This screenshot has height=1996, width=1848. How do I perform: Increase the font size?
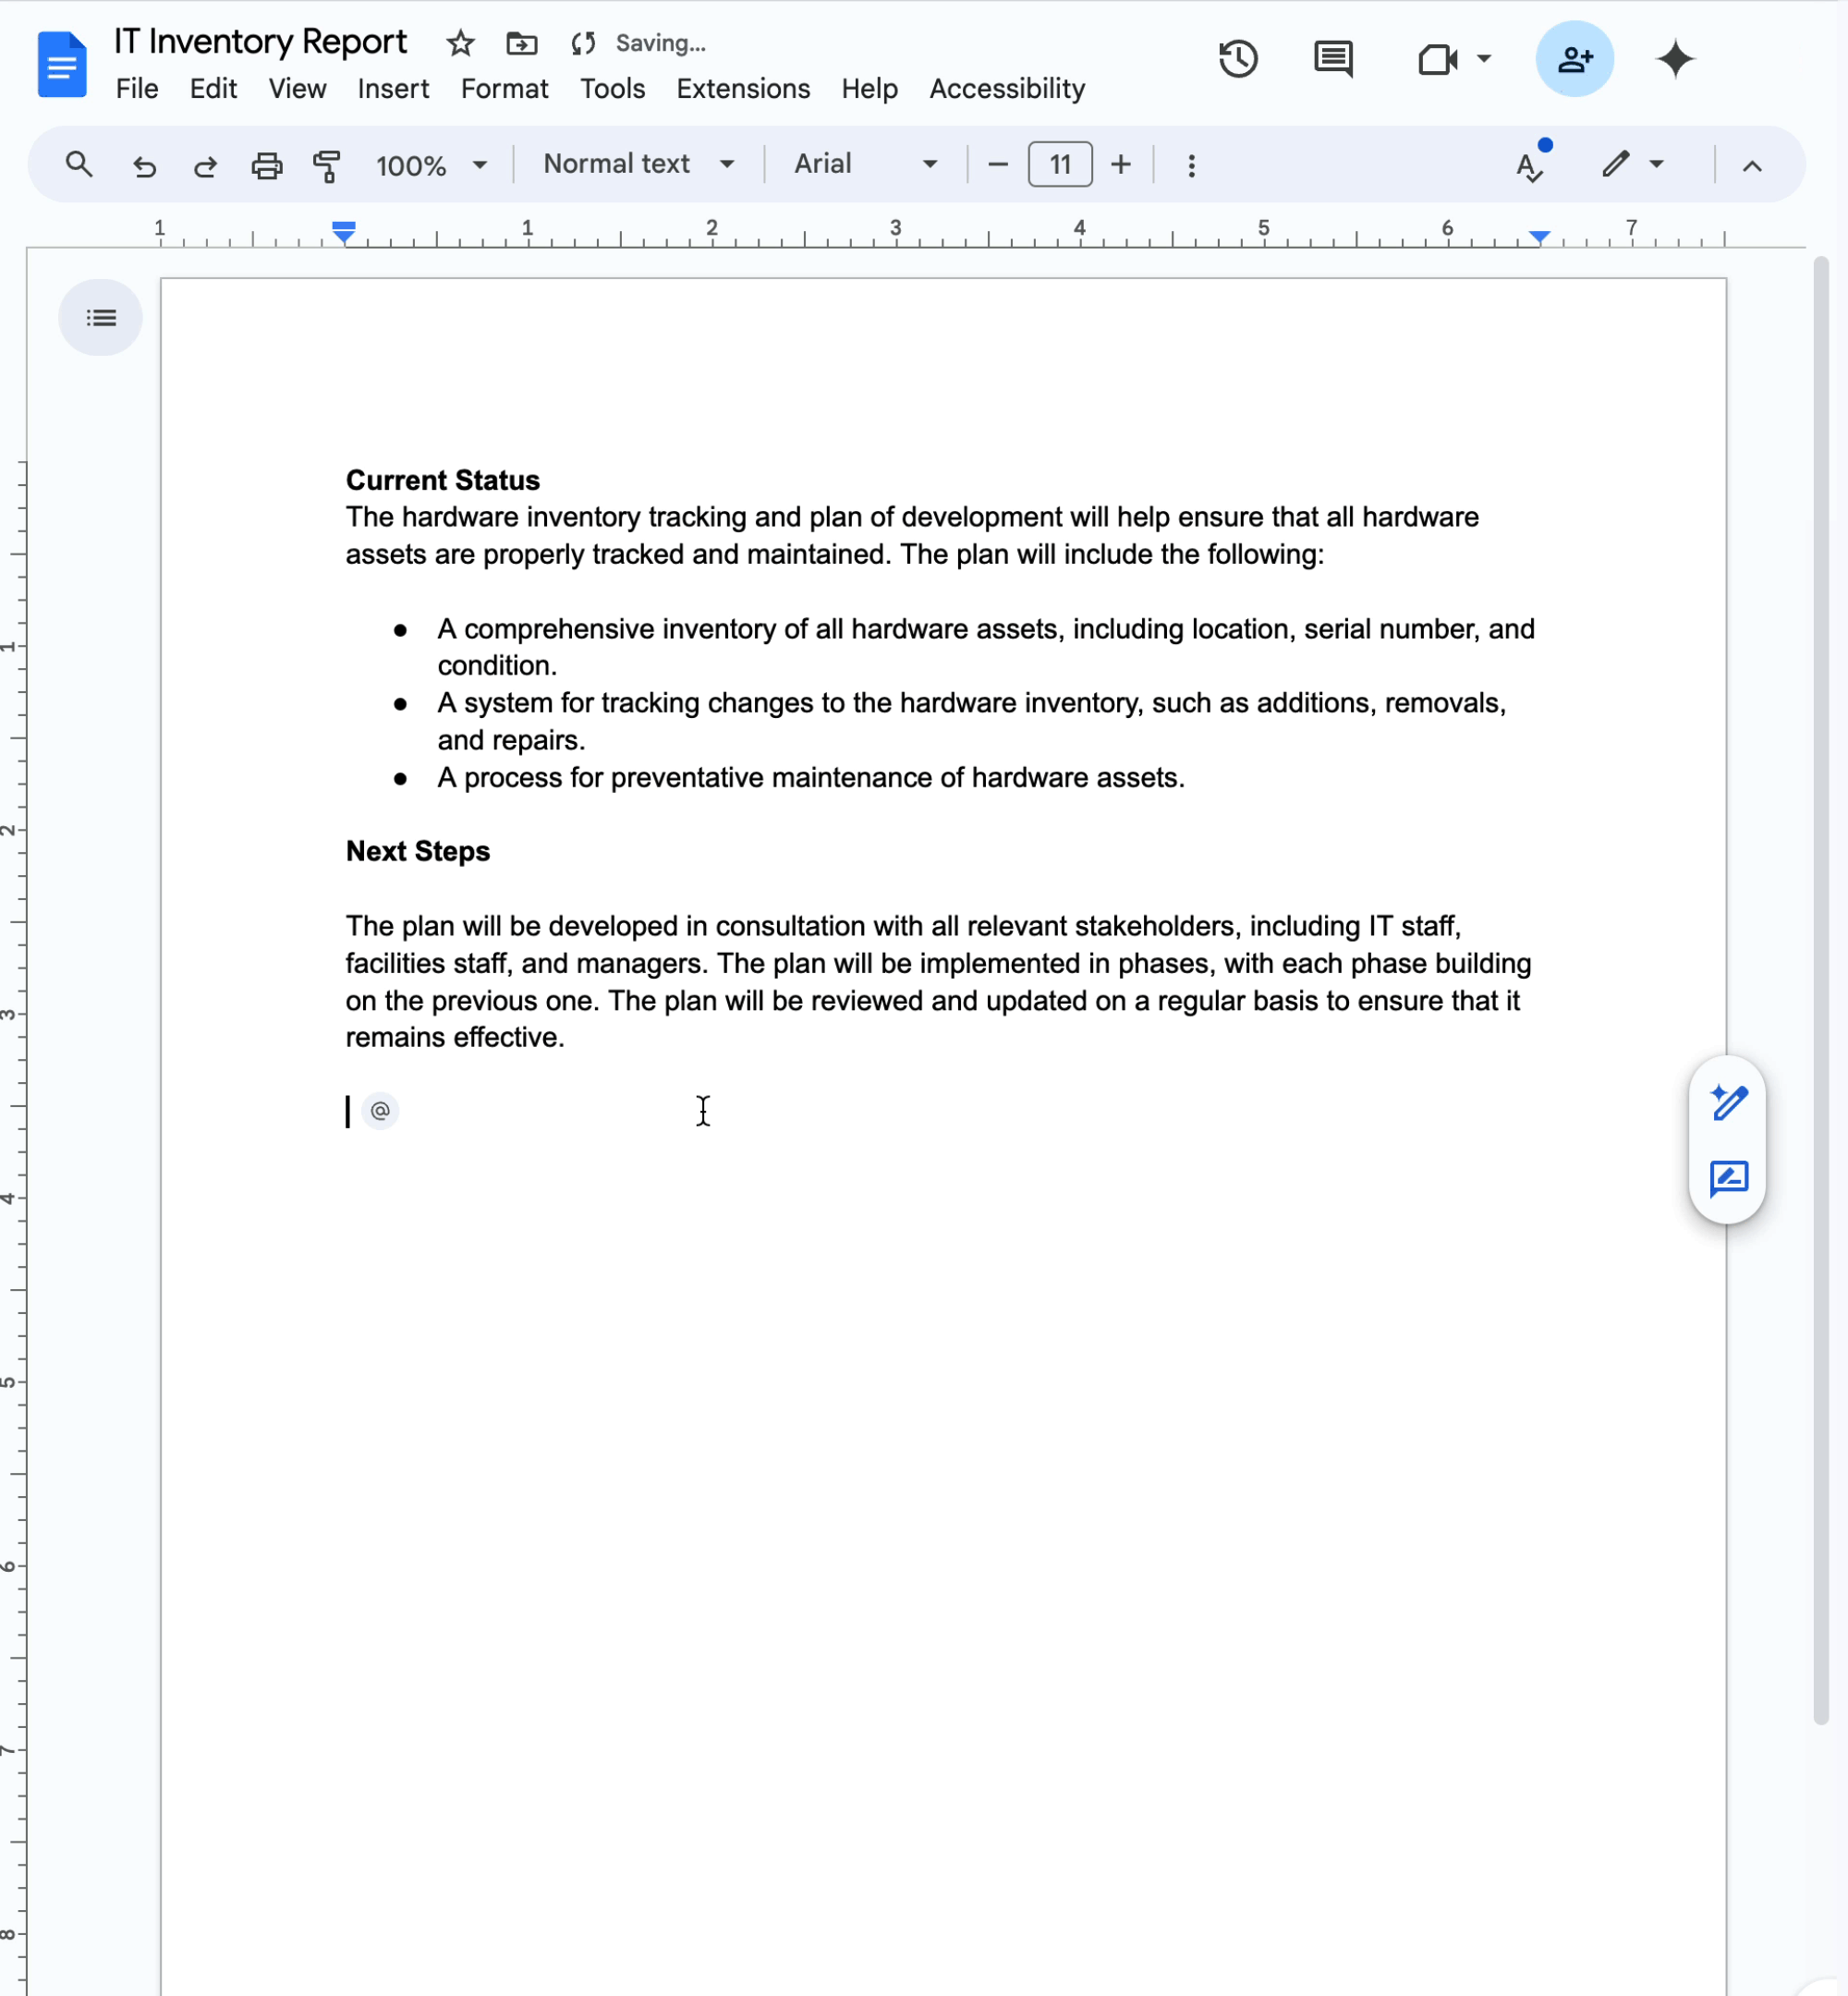point(1121,165)
